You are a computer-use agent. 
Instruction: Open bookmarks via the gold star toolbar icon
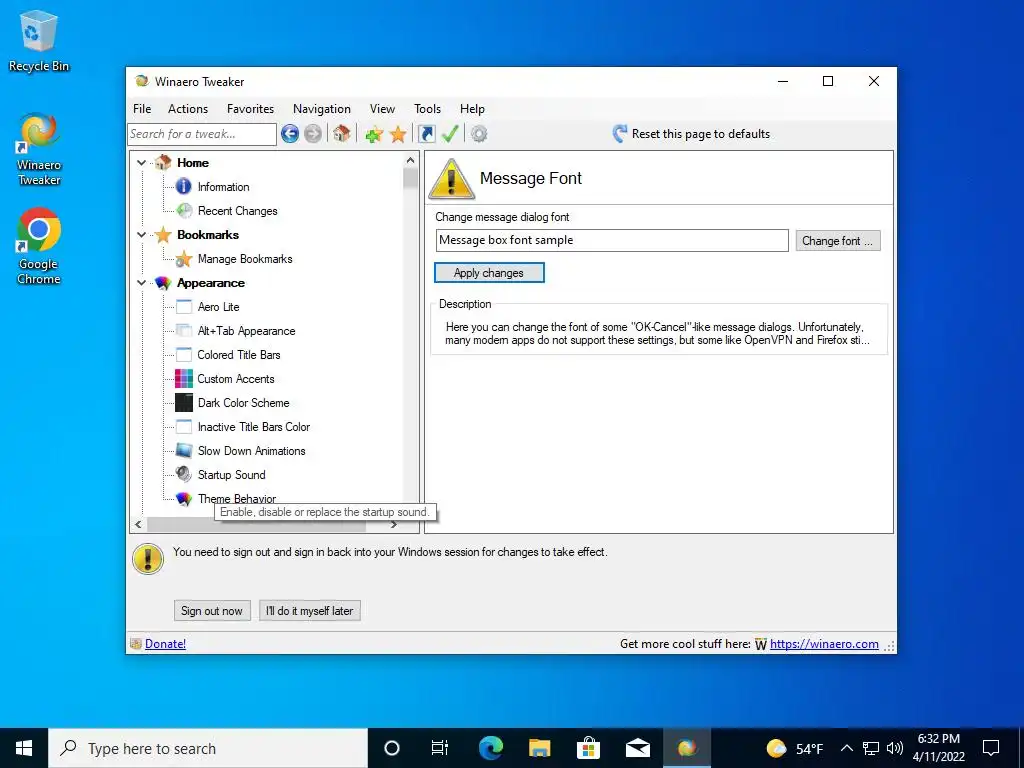(398, 135)
